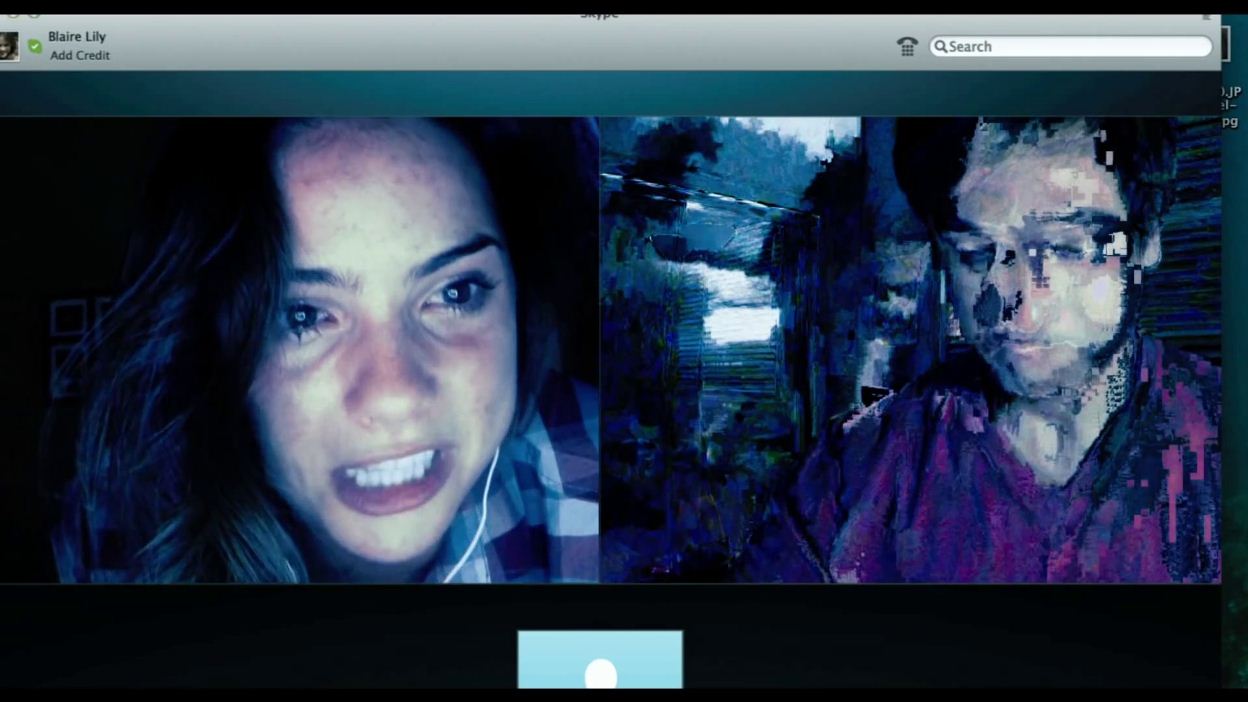Focus the Search text field
Image resolution: width=1248 pixels, height=702 pixels.
coord(1075,46)
